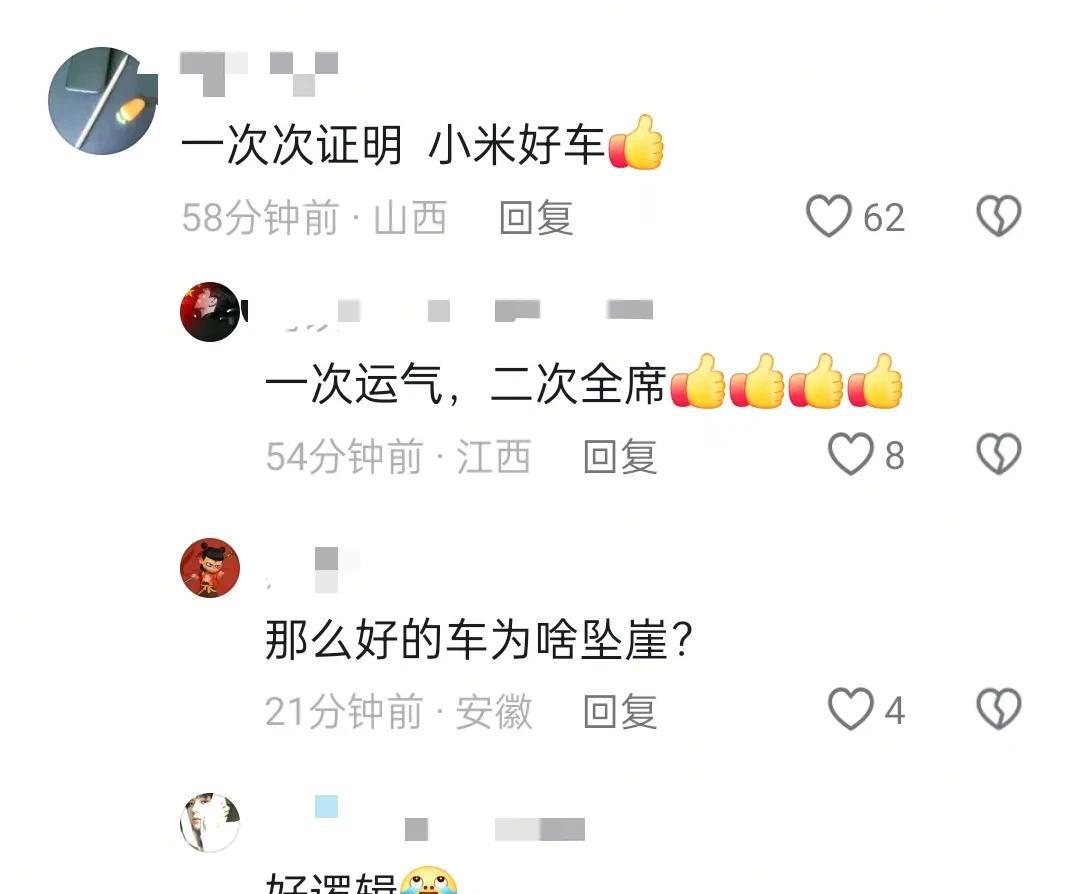The width and height of the screenshot is (1080, 894).
Task: Reply to the comment from 山西
Action: click(x=536, y=218)
